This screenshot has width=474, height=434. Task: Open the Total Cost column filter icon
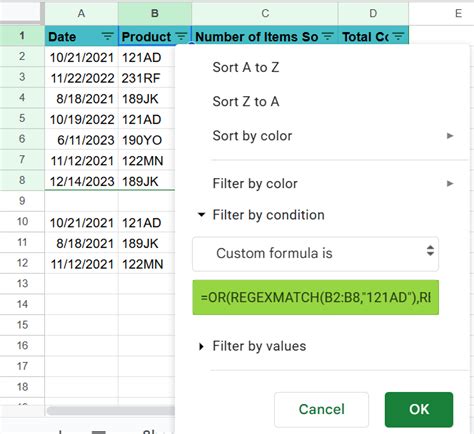pyautogui.click(x=398, y=36)
